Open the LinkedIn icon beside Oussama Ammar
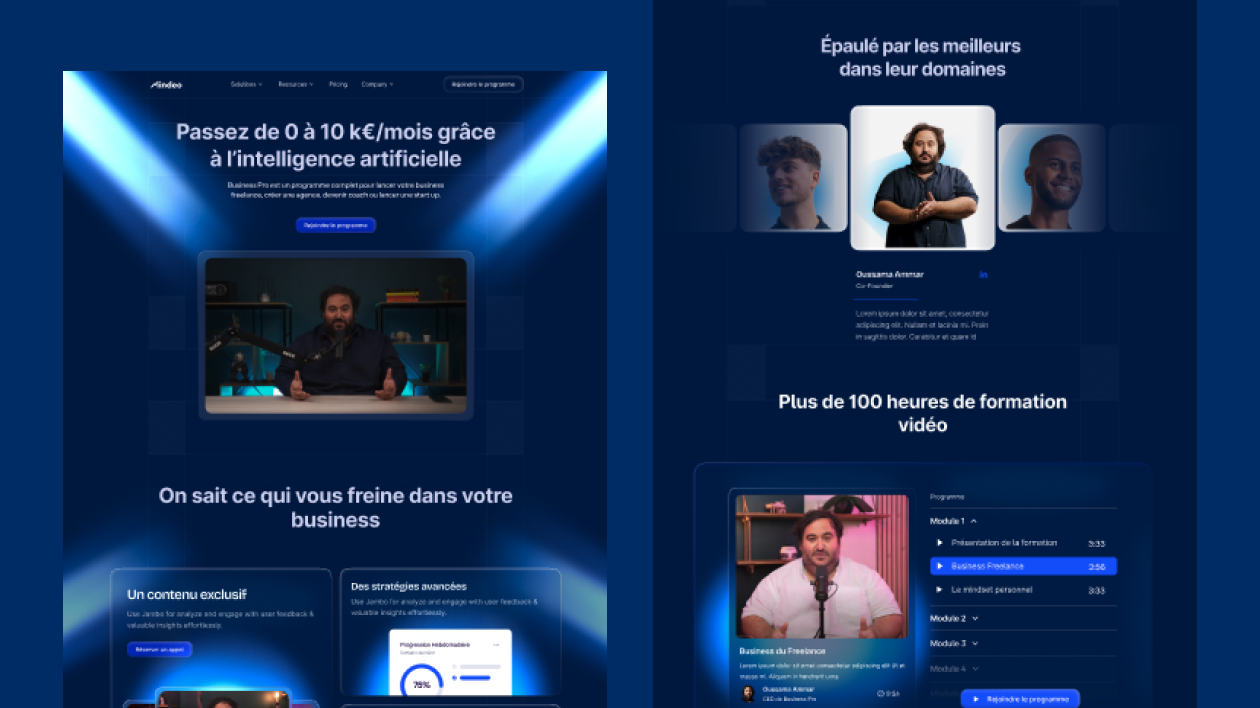Screen dimensions: 1260x708 coord(983,275)
